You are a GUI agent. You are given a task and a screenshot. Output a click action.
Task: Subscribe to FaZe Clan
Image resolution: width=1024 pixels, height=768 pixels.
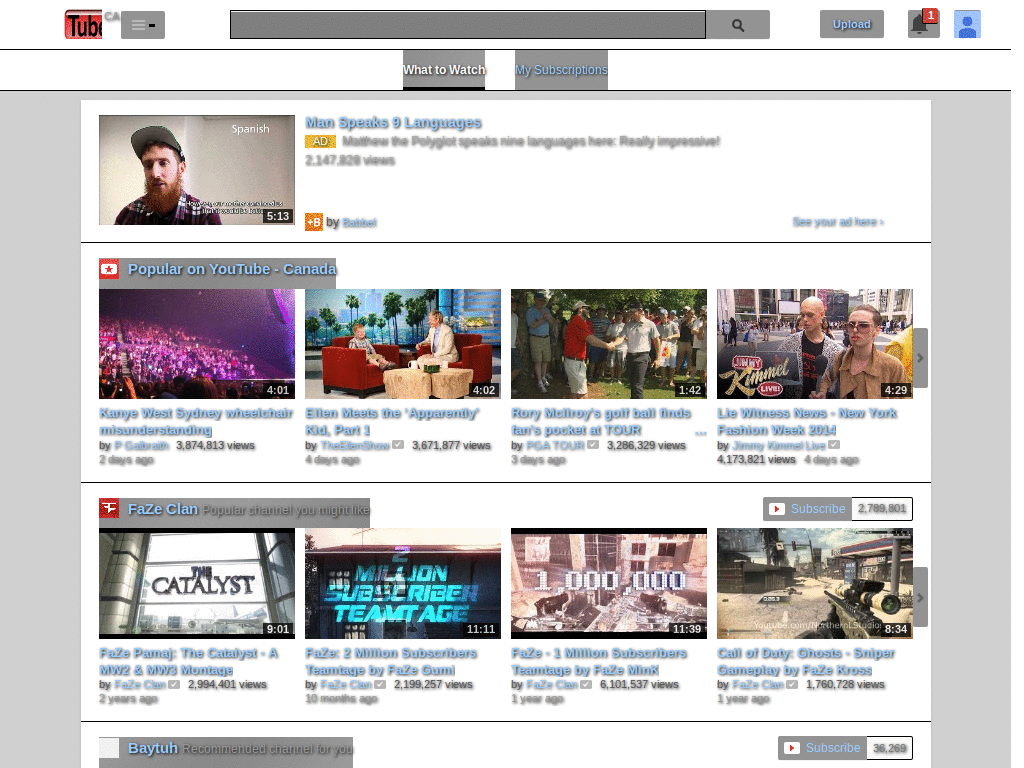pos(807,509)
